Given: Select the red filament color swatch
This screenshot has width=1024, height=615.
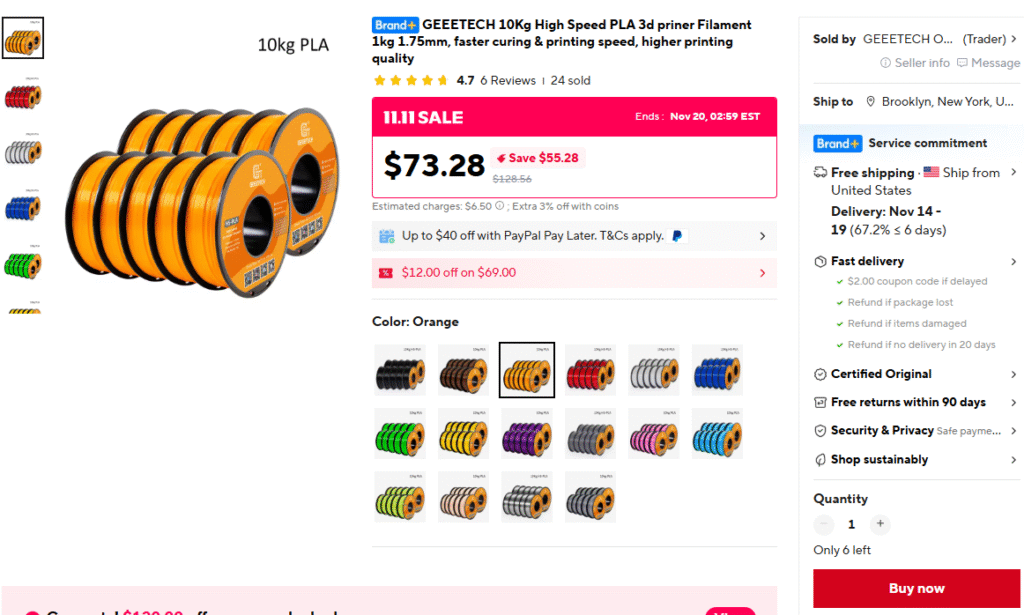Looking at the screenshot, I should point(590,370).
